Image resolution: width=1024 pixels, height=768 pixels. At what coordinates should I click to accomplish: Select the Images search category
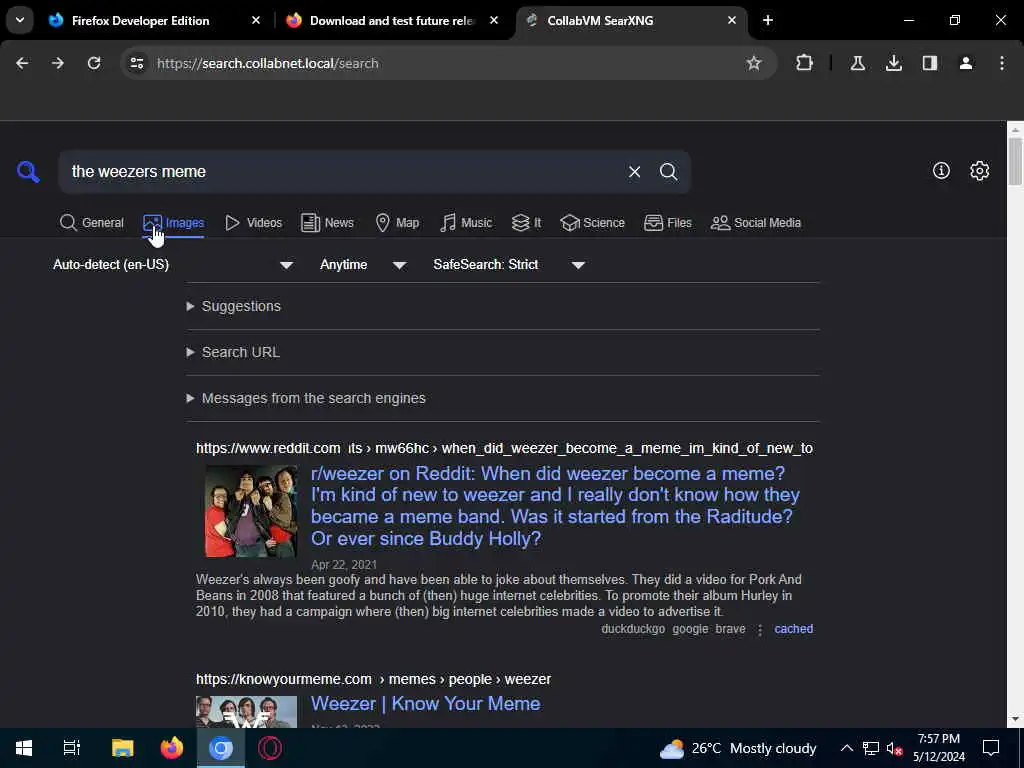[x=174, y=223]
